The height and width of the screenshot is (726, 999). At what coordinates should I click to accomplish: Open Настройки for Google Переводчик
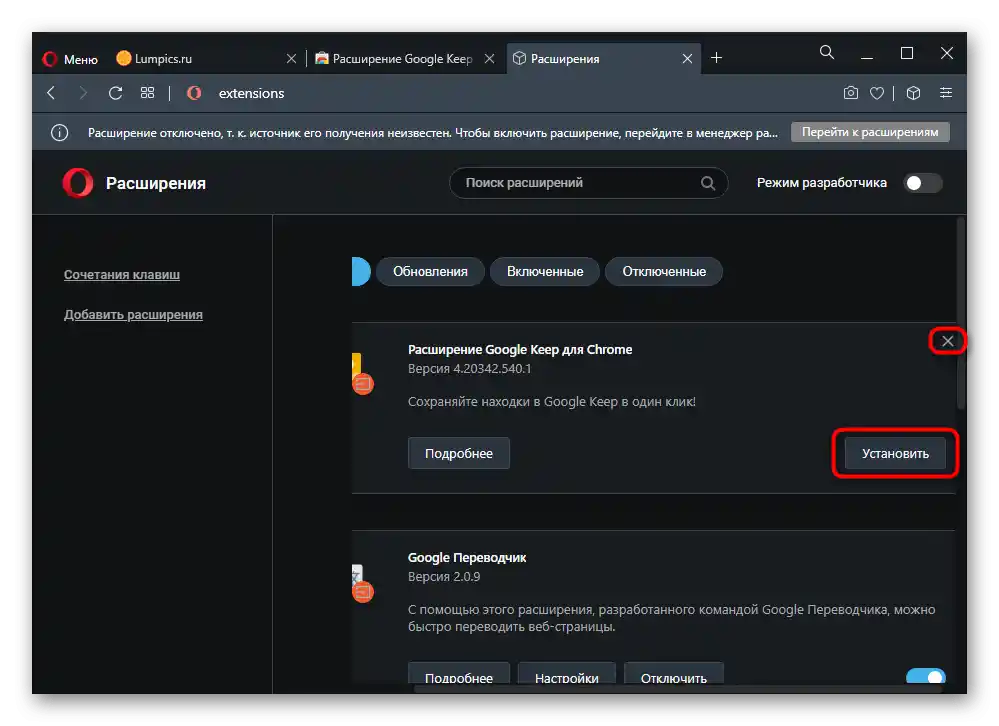tap(566, 674)
